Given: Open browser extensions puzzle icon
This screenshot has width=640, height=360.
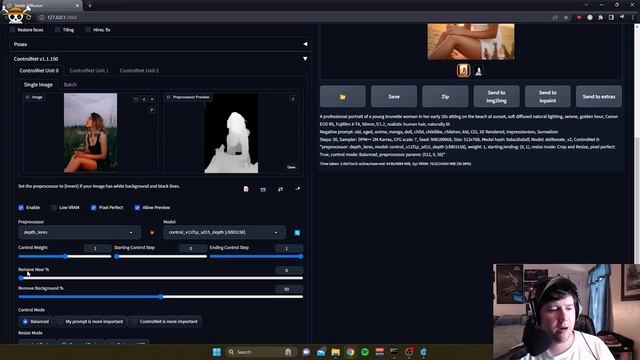Looking at the screenshot, I should point(600,18).
